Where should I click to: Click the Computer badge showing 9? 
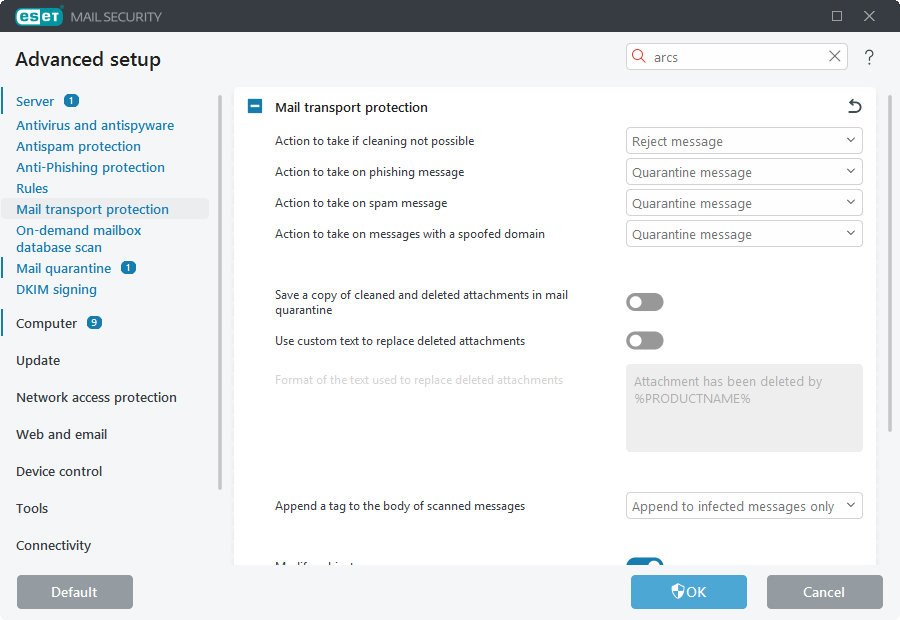pyautogui.click(x=93, y=322)
